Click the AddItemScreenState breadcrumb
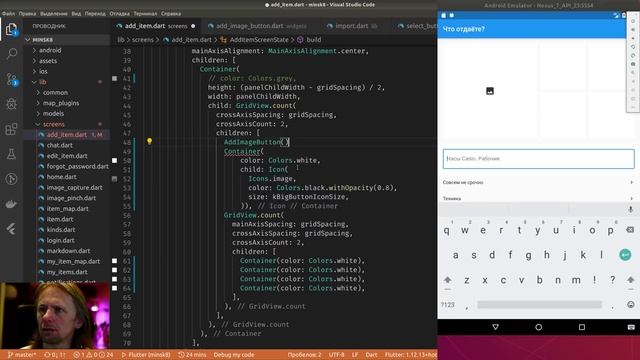Screen dimensions: 640x360 (x=259, y=40)
